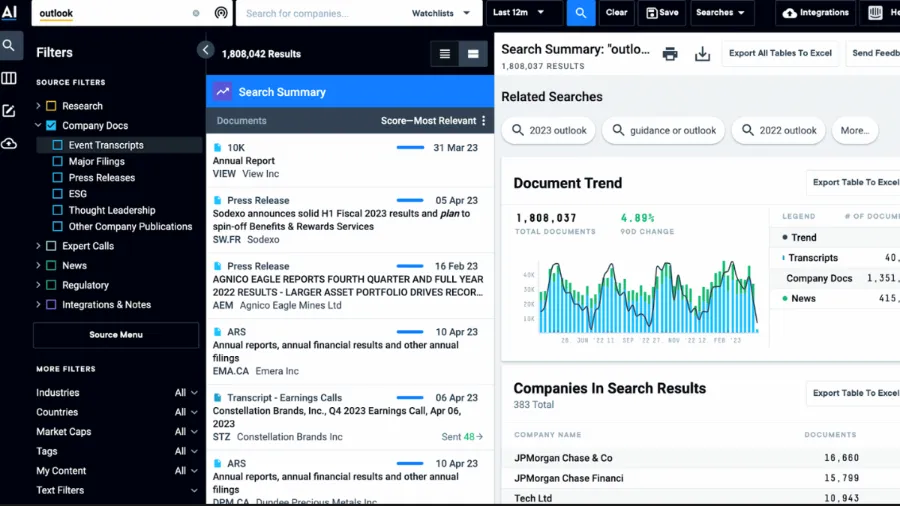Switch to compact list view icon
The height and width of the screenshot is (506, 900).
[x=445, y=54]
